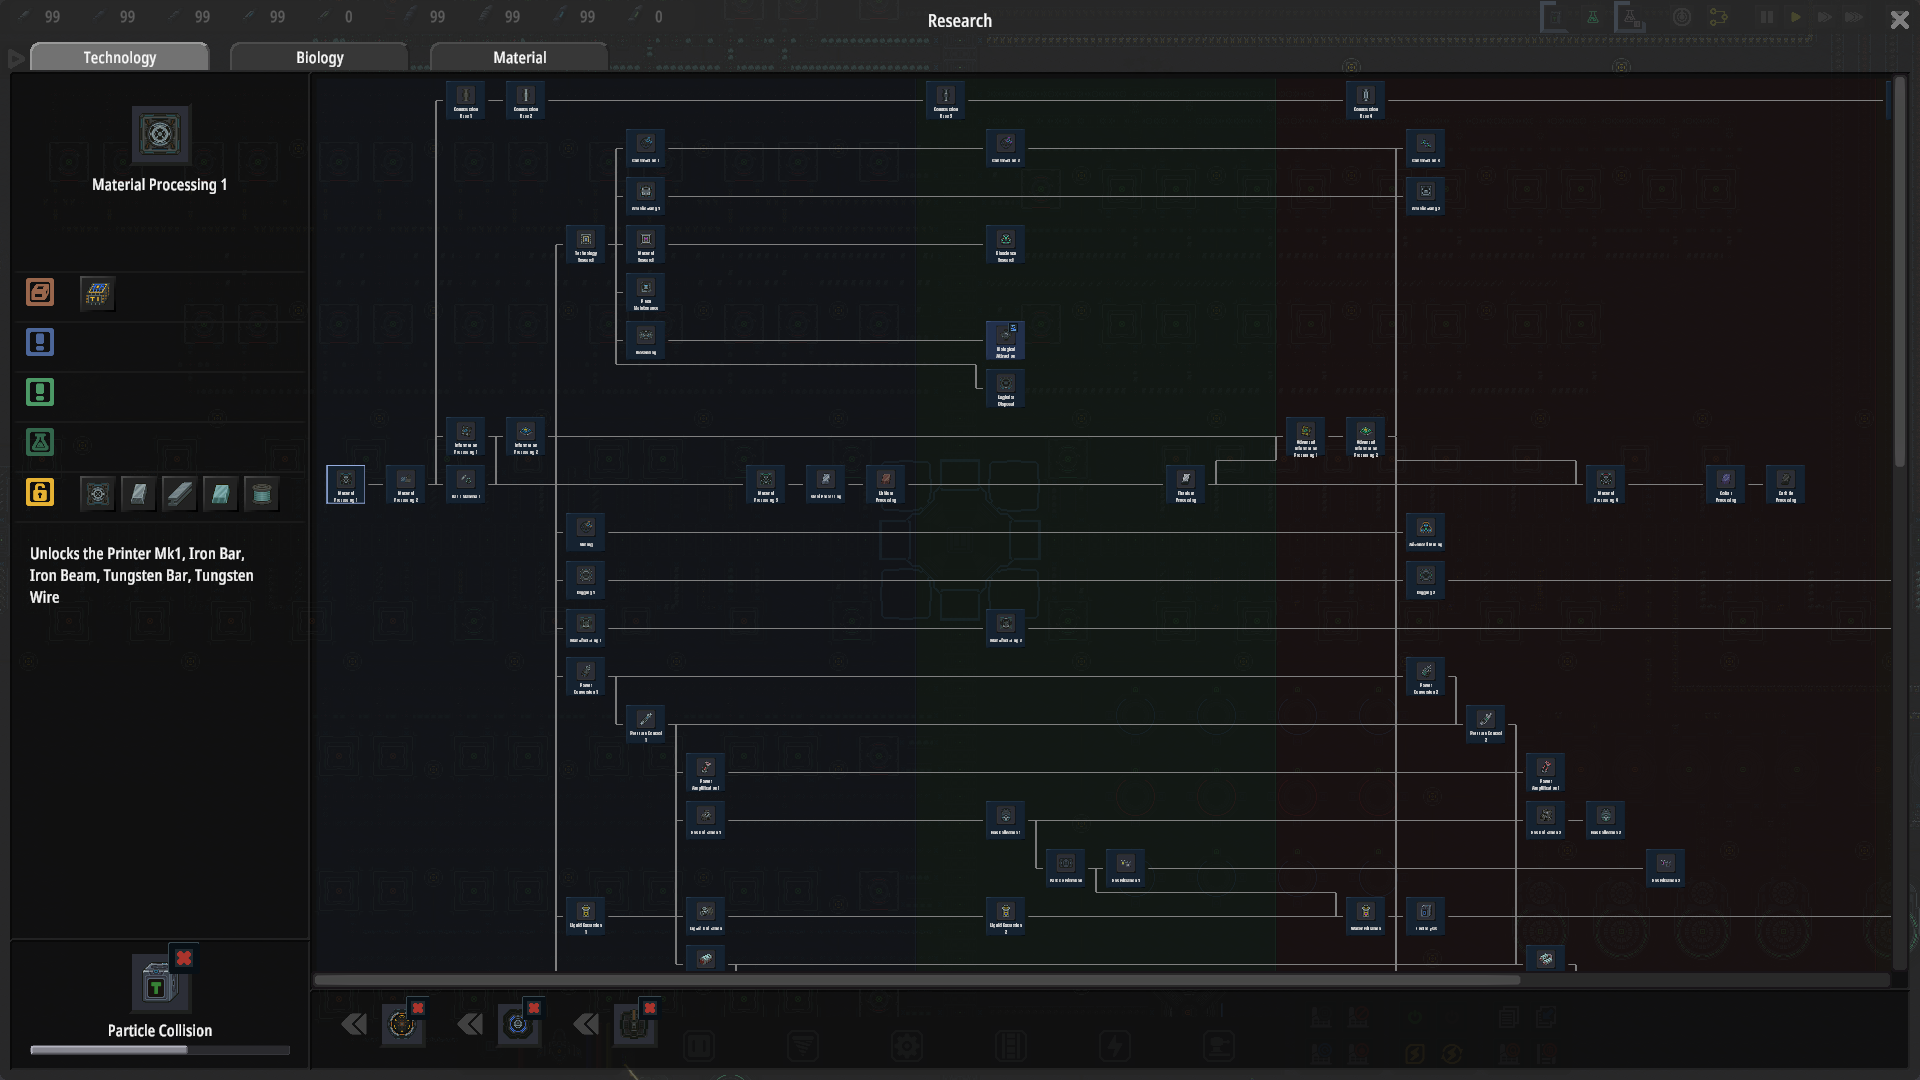The width and height of the screenshot is (1920, 1080).
Task: Click the Iron Beam unlock icon
Action: tap(179, 493)
